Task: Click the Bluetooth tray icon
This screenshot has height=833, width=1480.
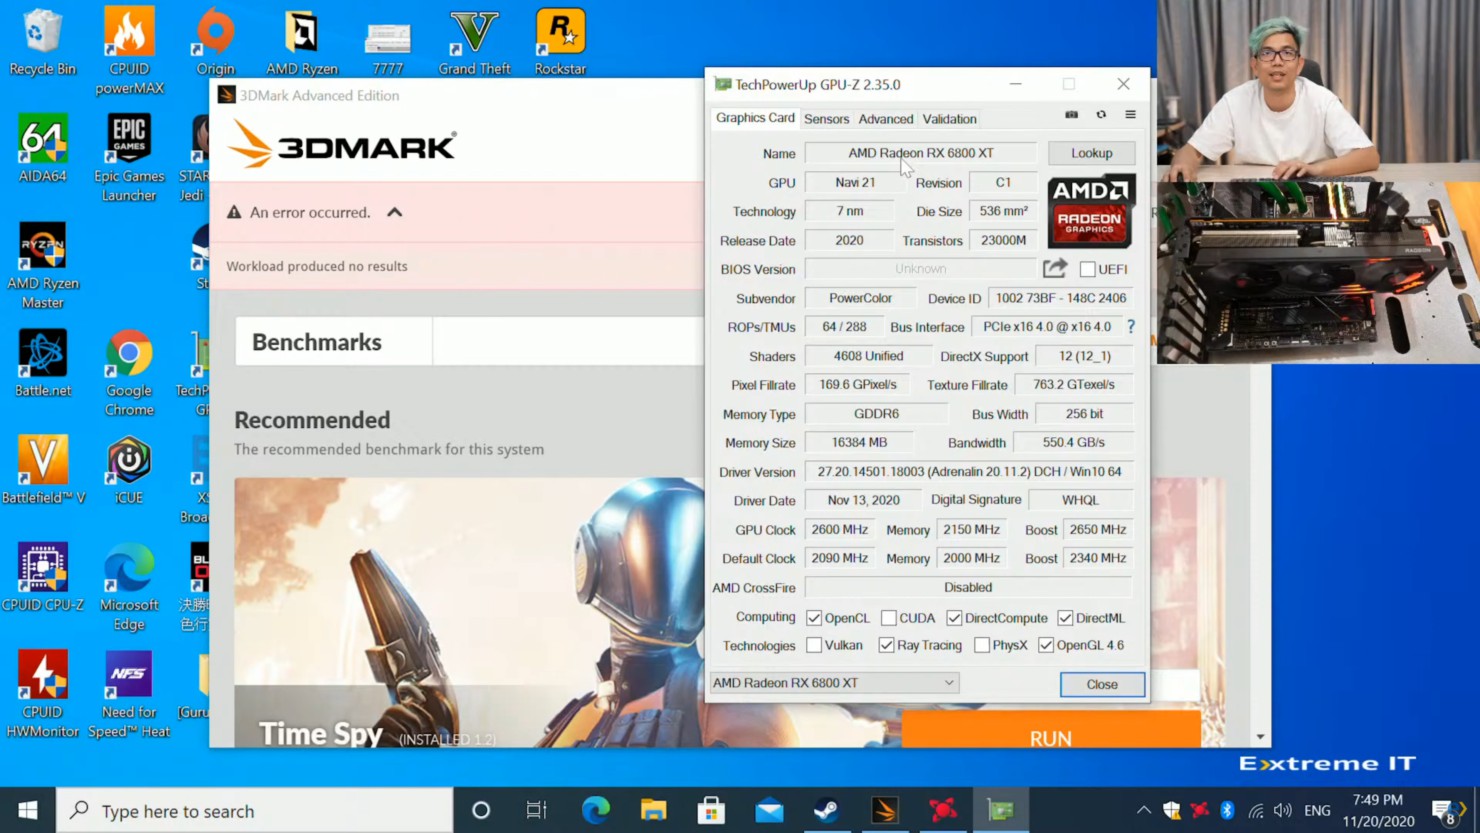Action: [x=1227, y=810]
